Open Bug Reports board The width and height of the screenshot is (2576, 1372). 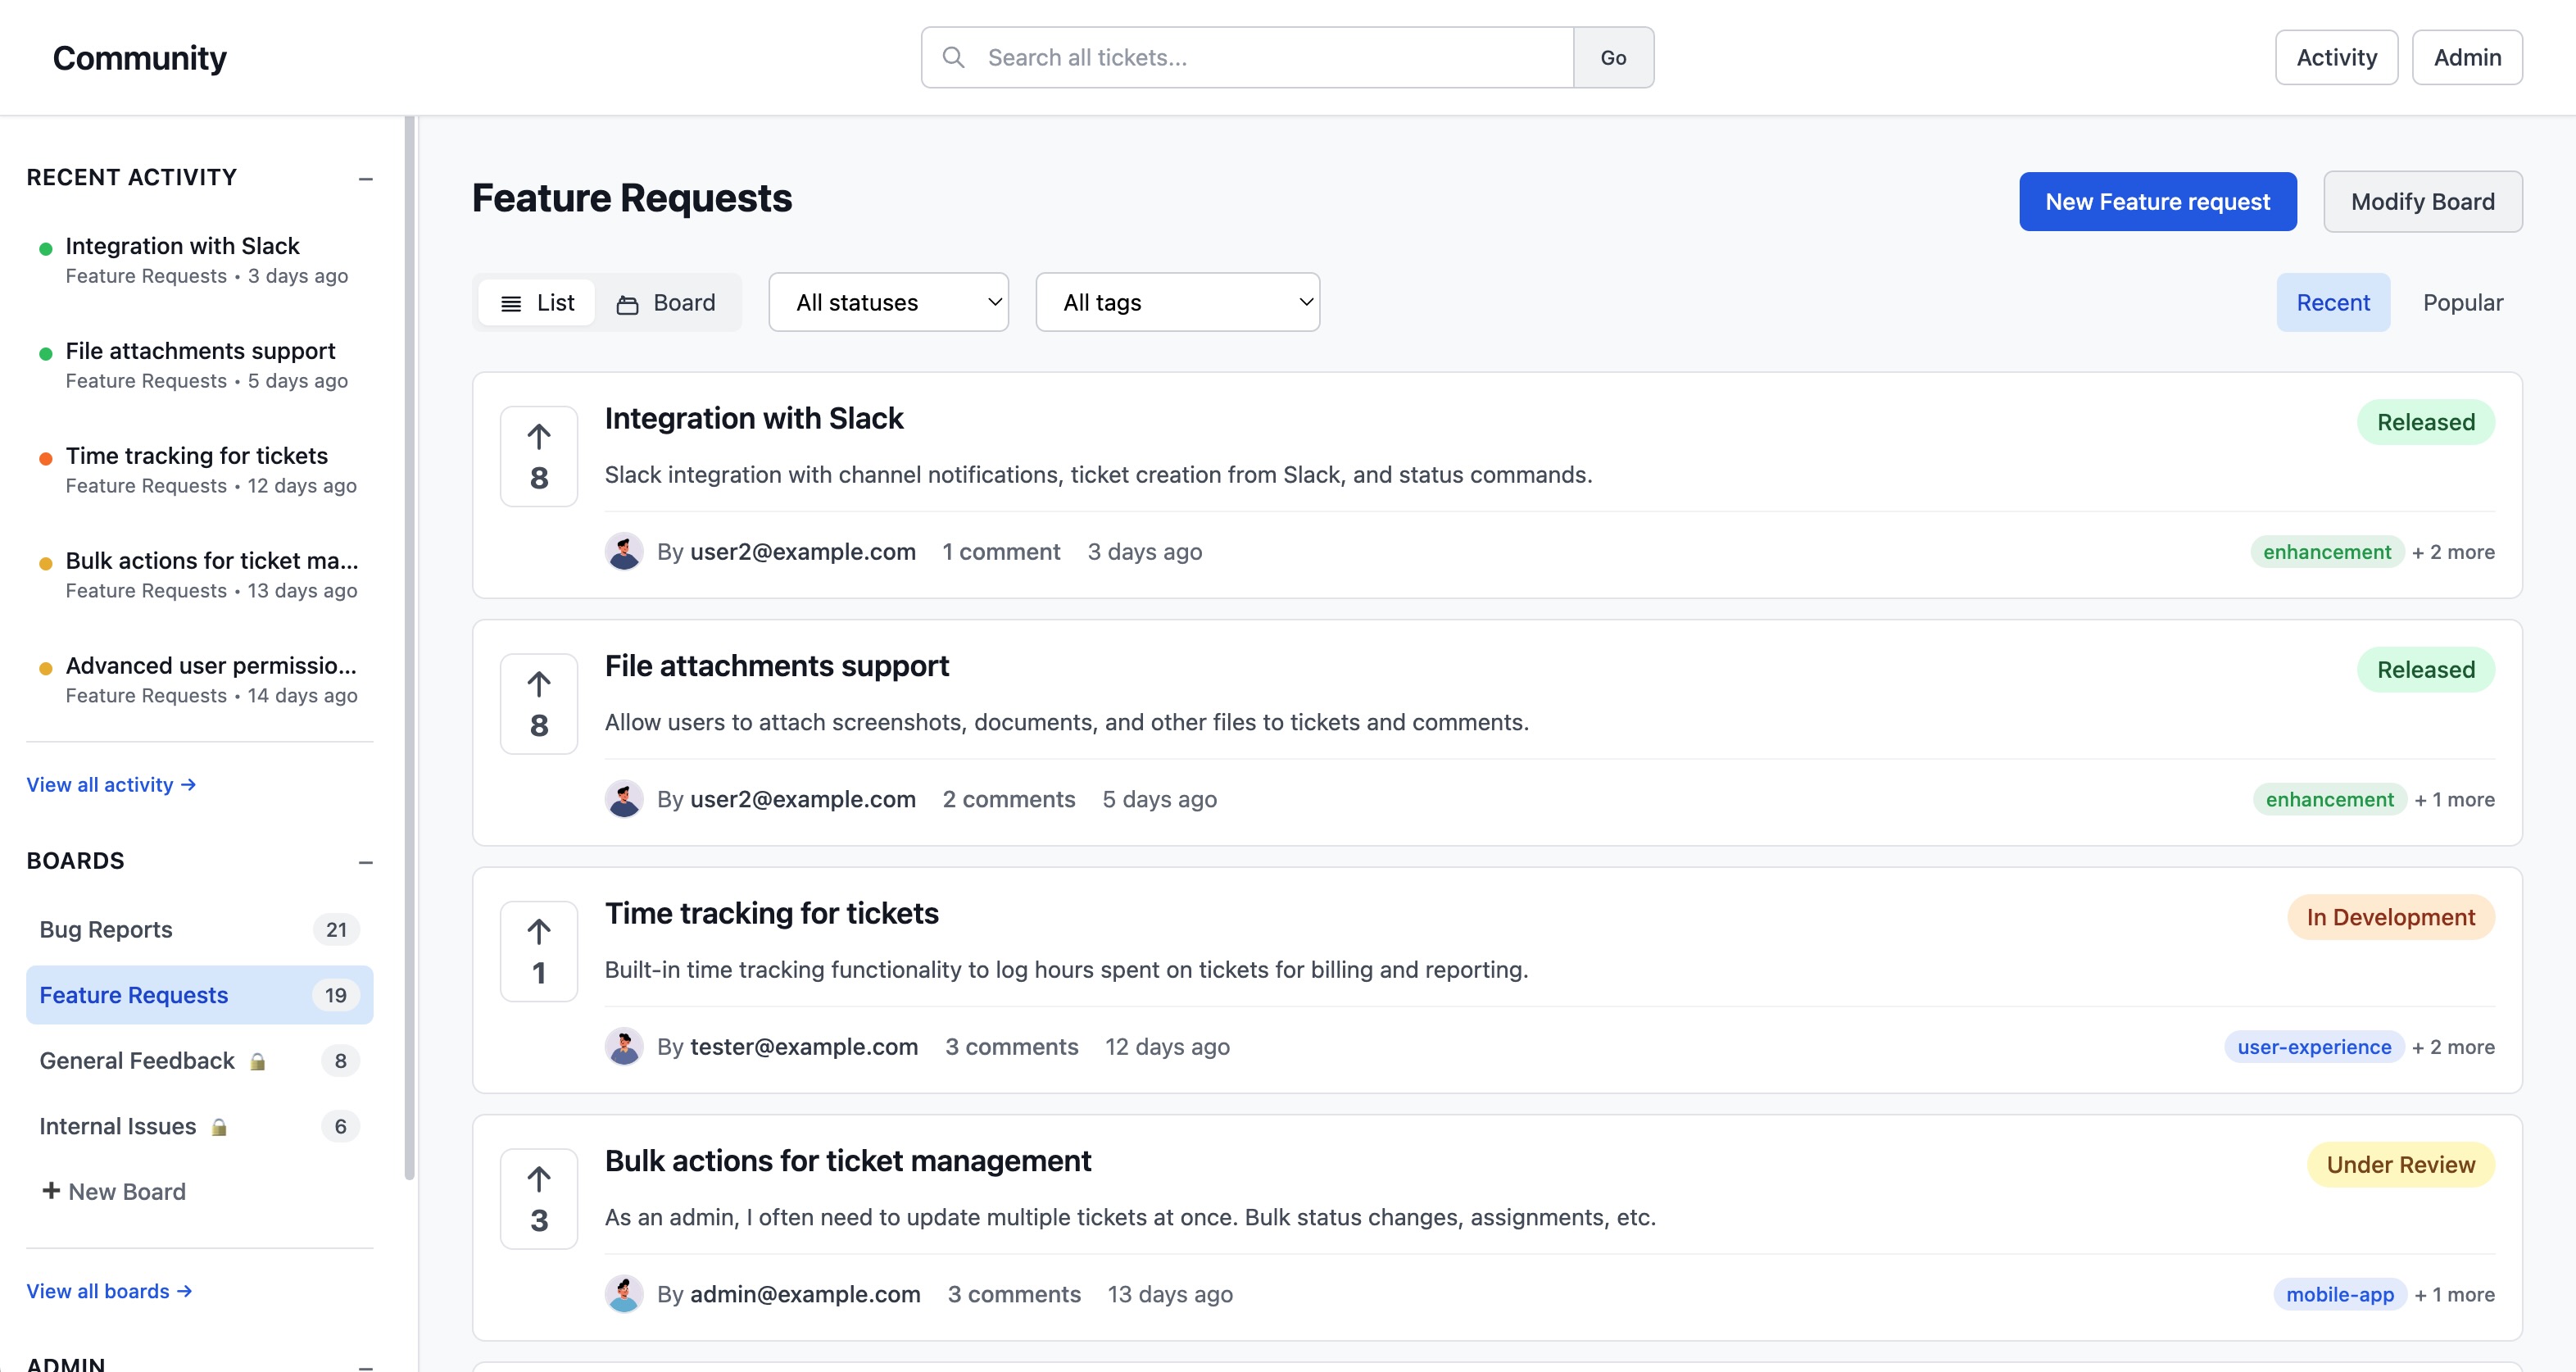[200, 929]
